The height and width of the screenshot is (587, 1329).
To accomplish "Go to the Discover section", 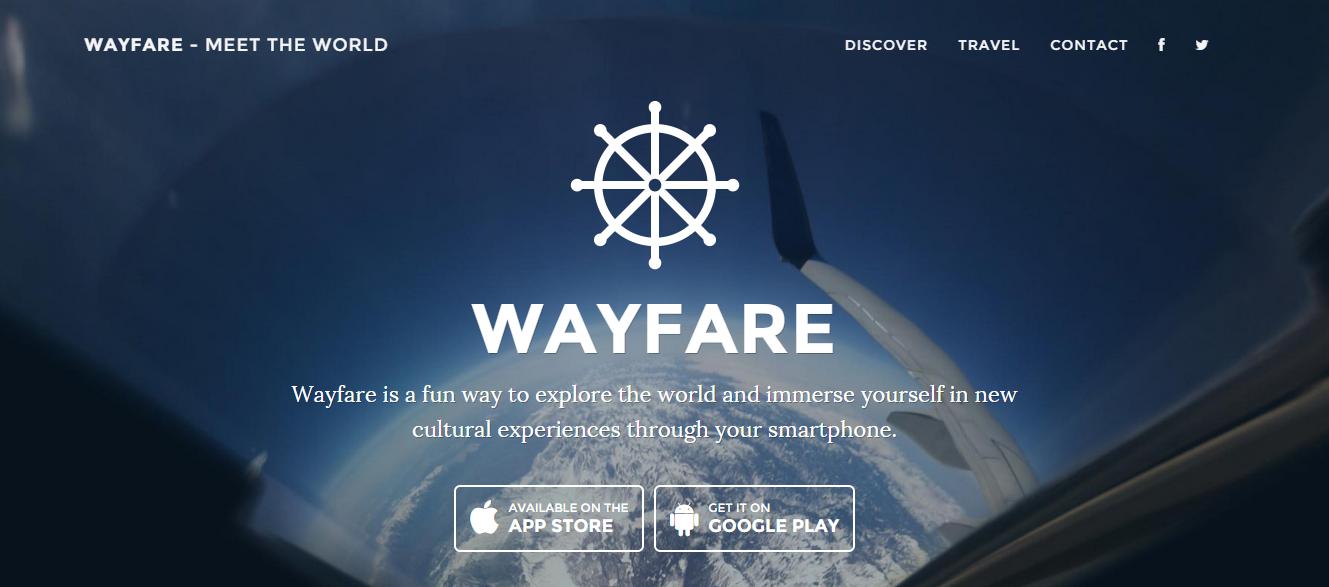I will click(x=886, y=45).
